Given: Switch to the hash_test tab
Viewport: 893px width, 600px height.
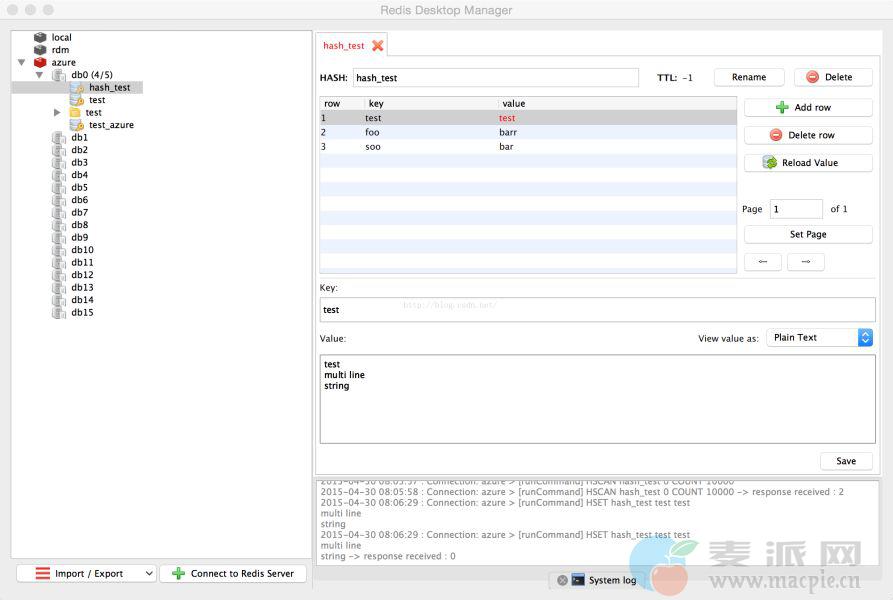Looking at the screenshot, I should point(343,45).
